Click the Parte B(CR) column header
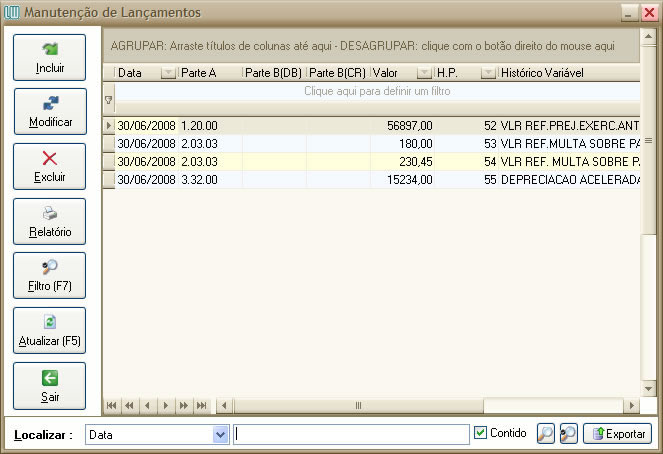Image resolution: width=663 pixels, height=454 pixels. [x=338, y=73]
